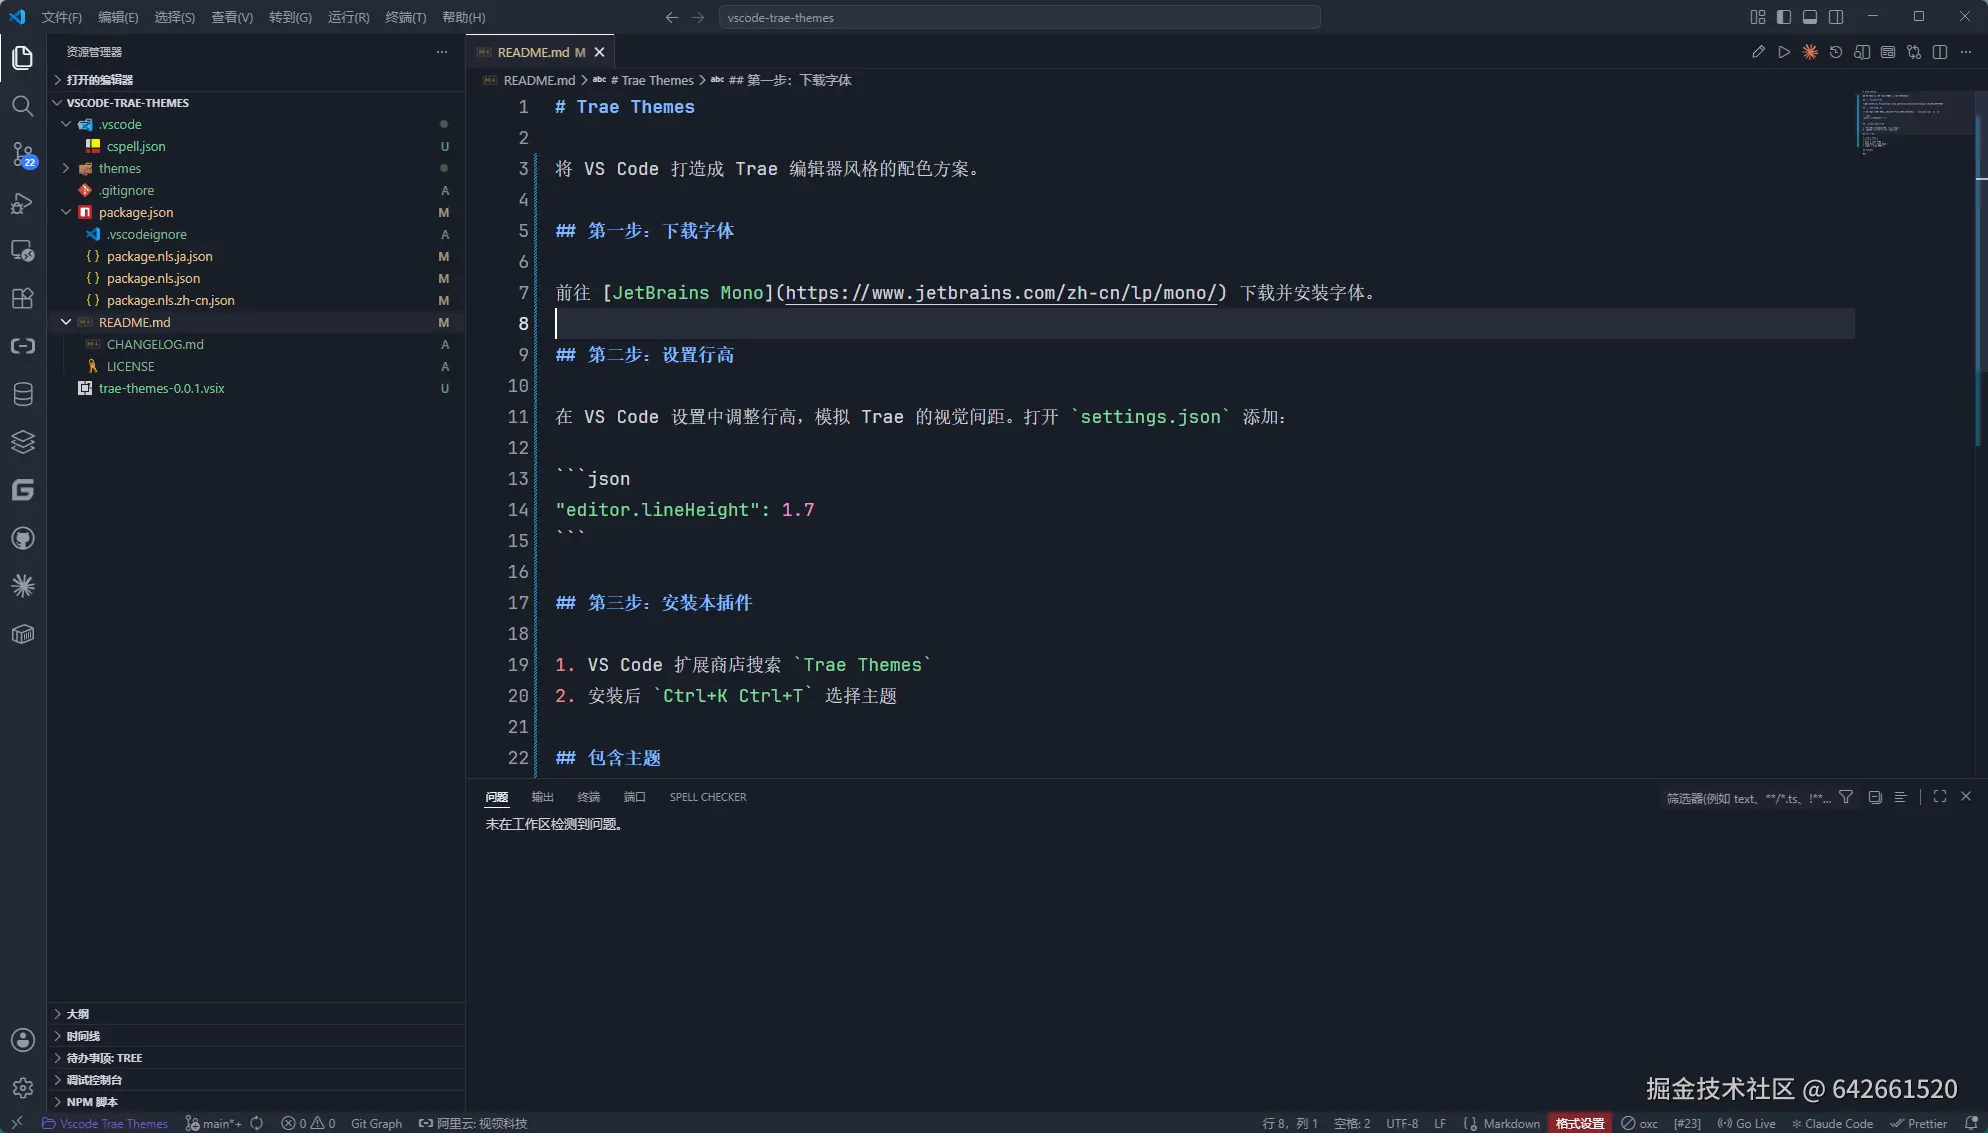Open the Customize Layout icon in title bar
The image size is (1988, 1133).
coord(1758,17)
